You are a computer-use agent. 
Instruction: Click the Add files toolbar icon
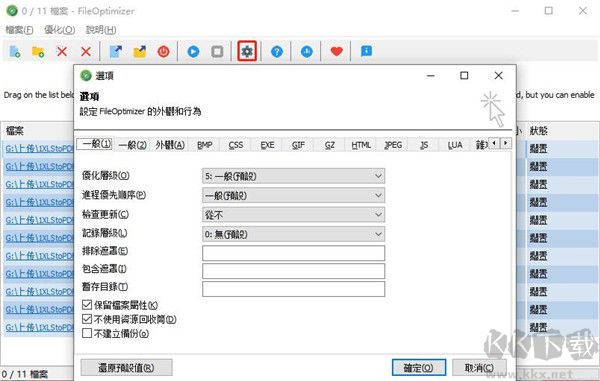(x=15, y=51)
